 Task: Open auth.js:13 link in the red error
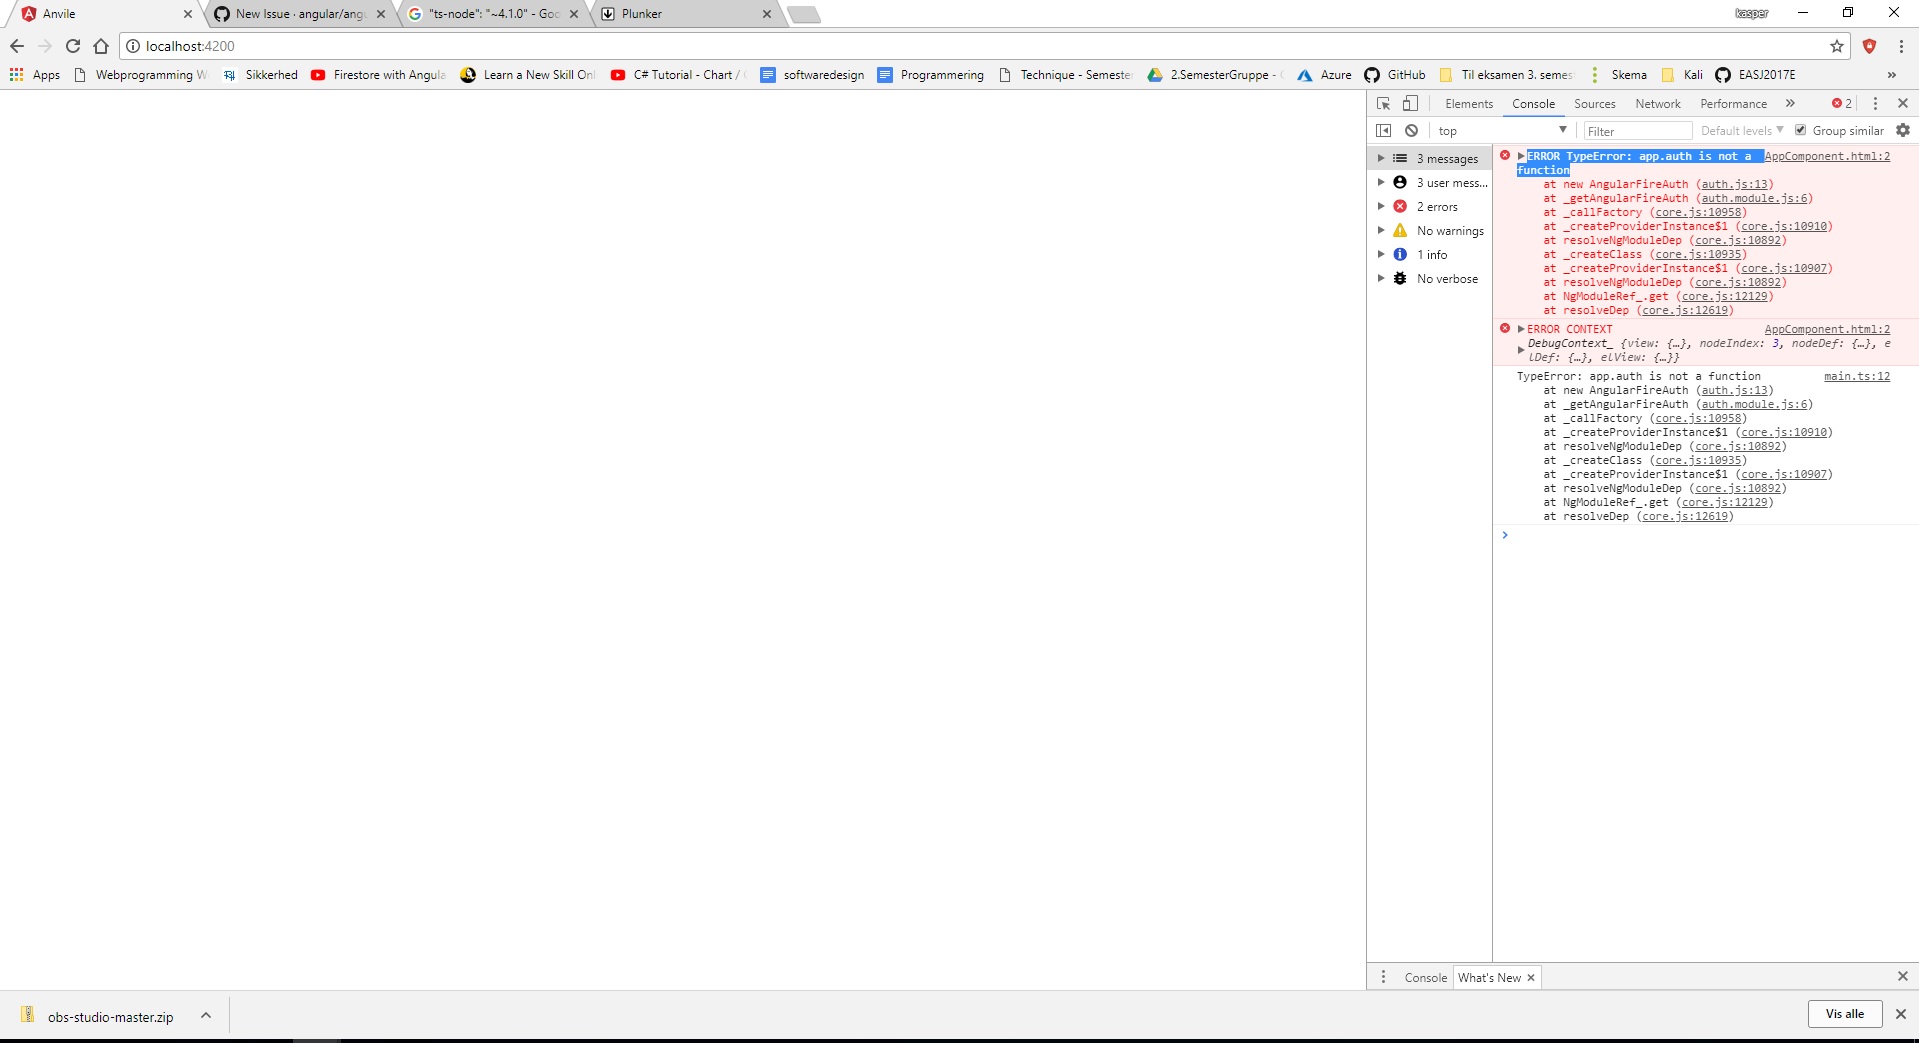tap(1735, 184)
